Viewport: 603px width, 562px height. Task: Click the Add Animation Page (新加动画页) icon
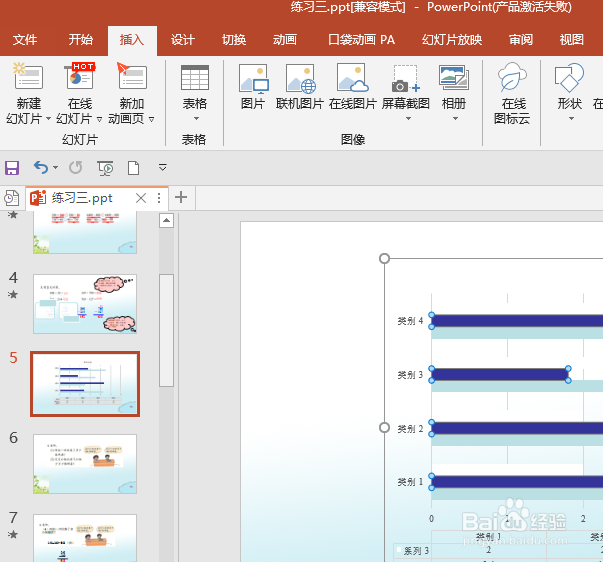click(x=132, y=77)
